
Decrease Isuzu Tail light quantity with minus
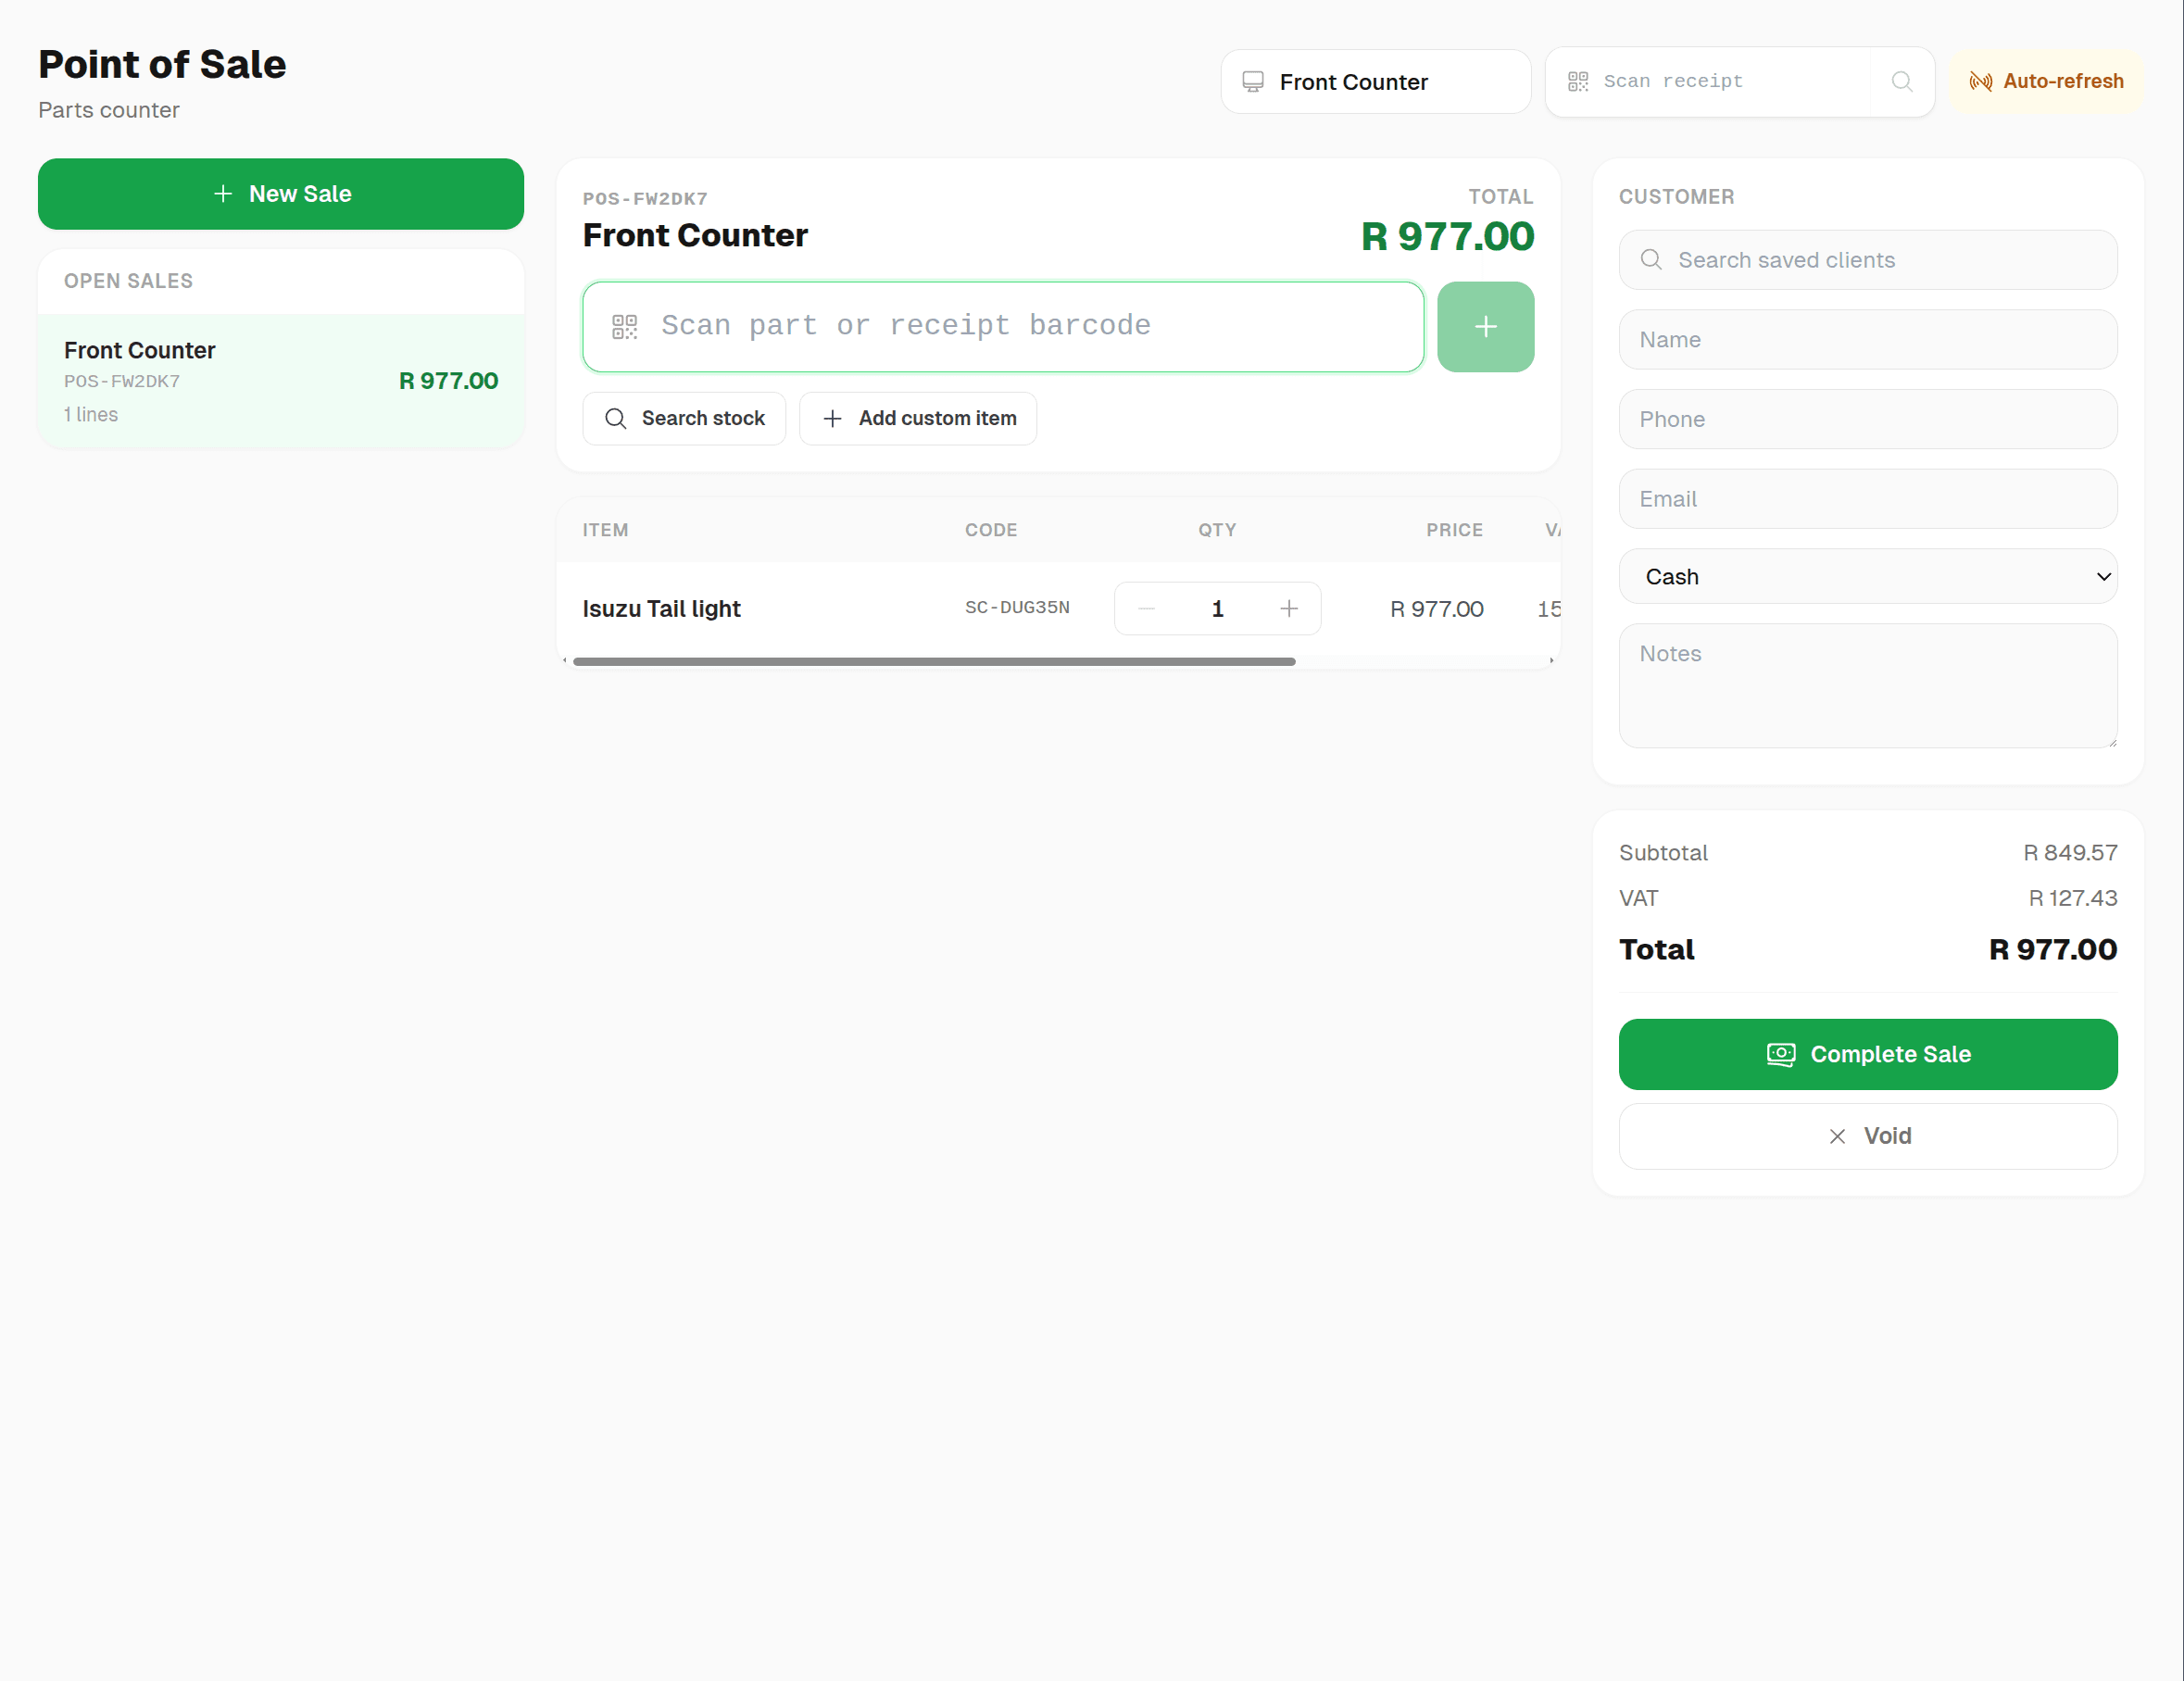click(1147, 608)
